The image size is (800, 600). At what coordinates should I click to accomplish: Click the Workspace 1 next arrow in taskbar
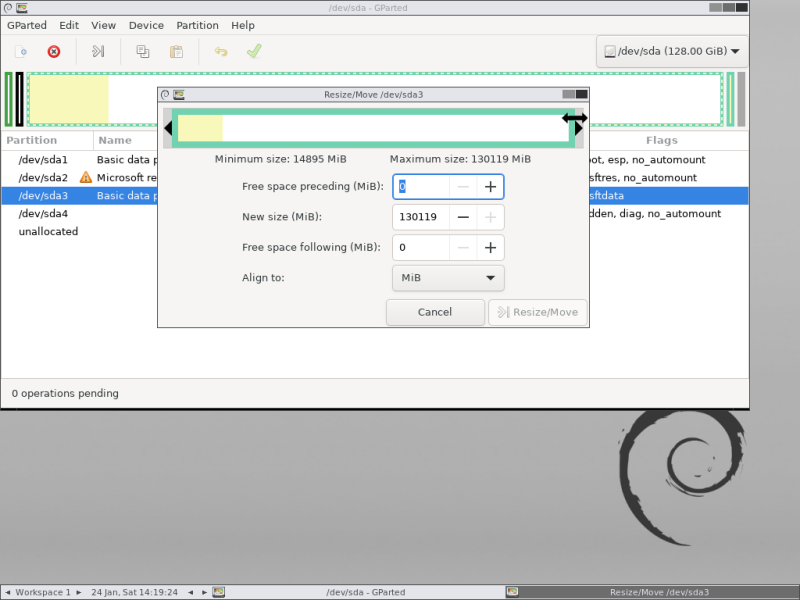tap(79, 592)
